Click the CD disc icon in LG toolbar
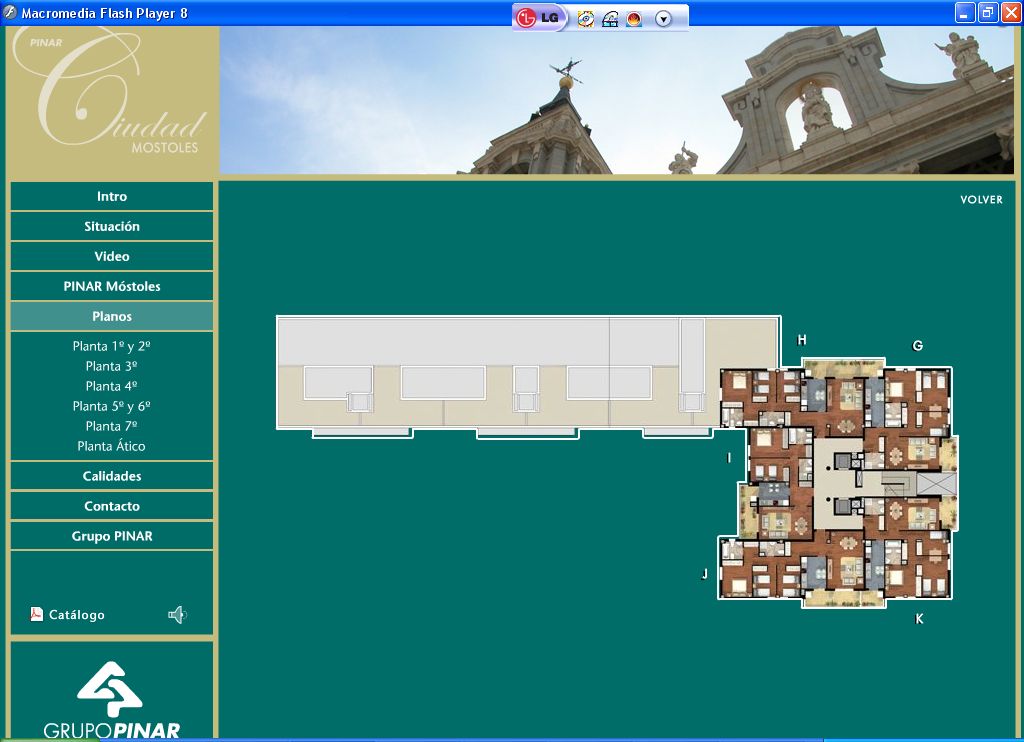This screenshot has height=742, width=1024. point(586,19)
